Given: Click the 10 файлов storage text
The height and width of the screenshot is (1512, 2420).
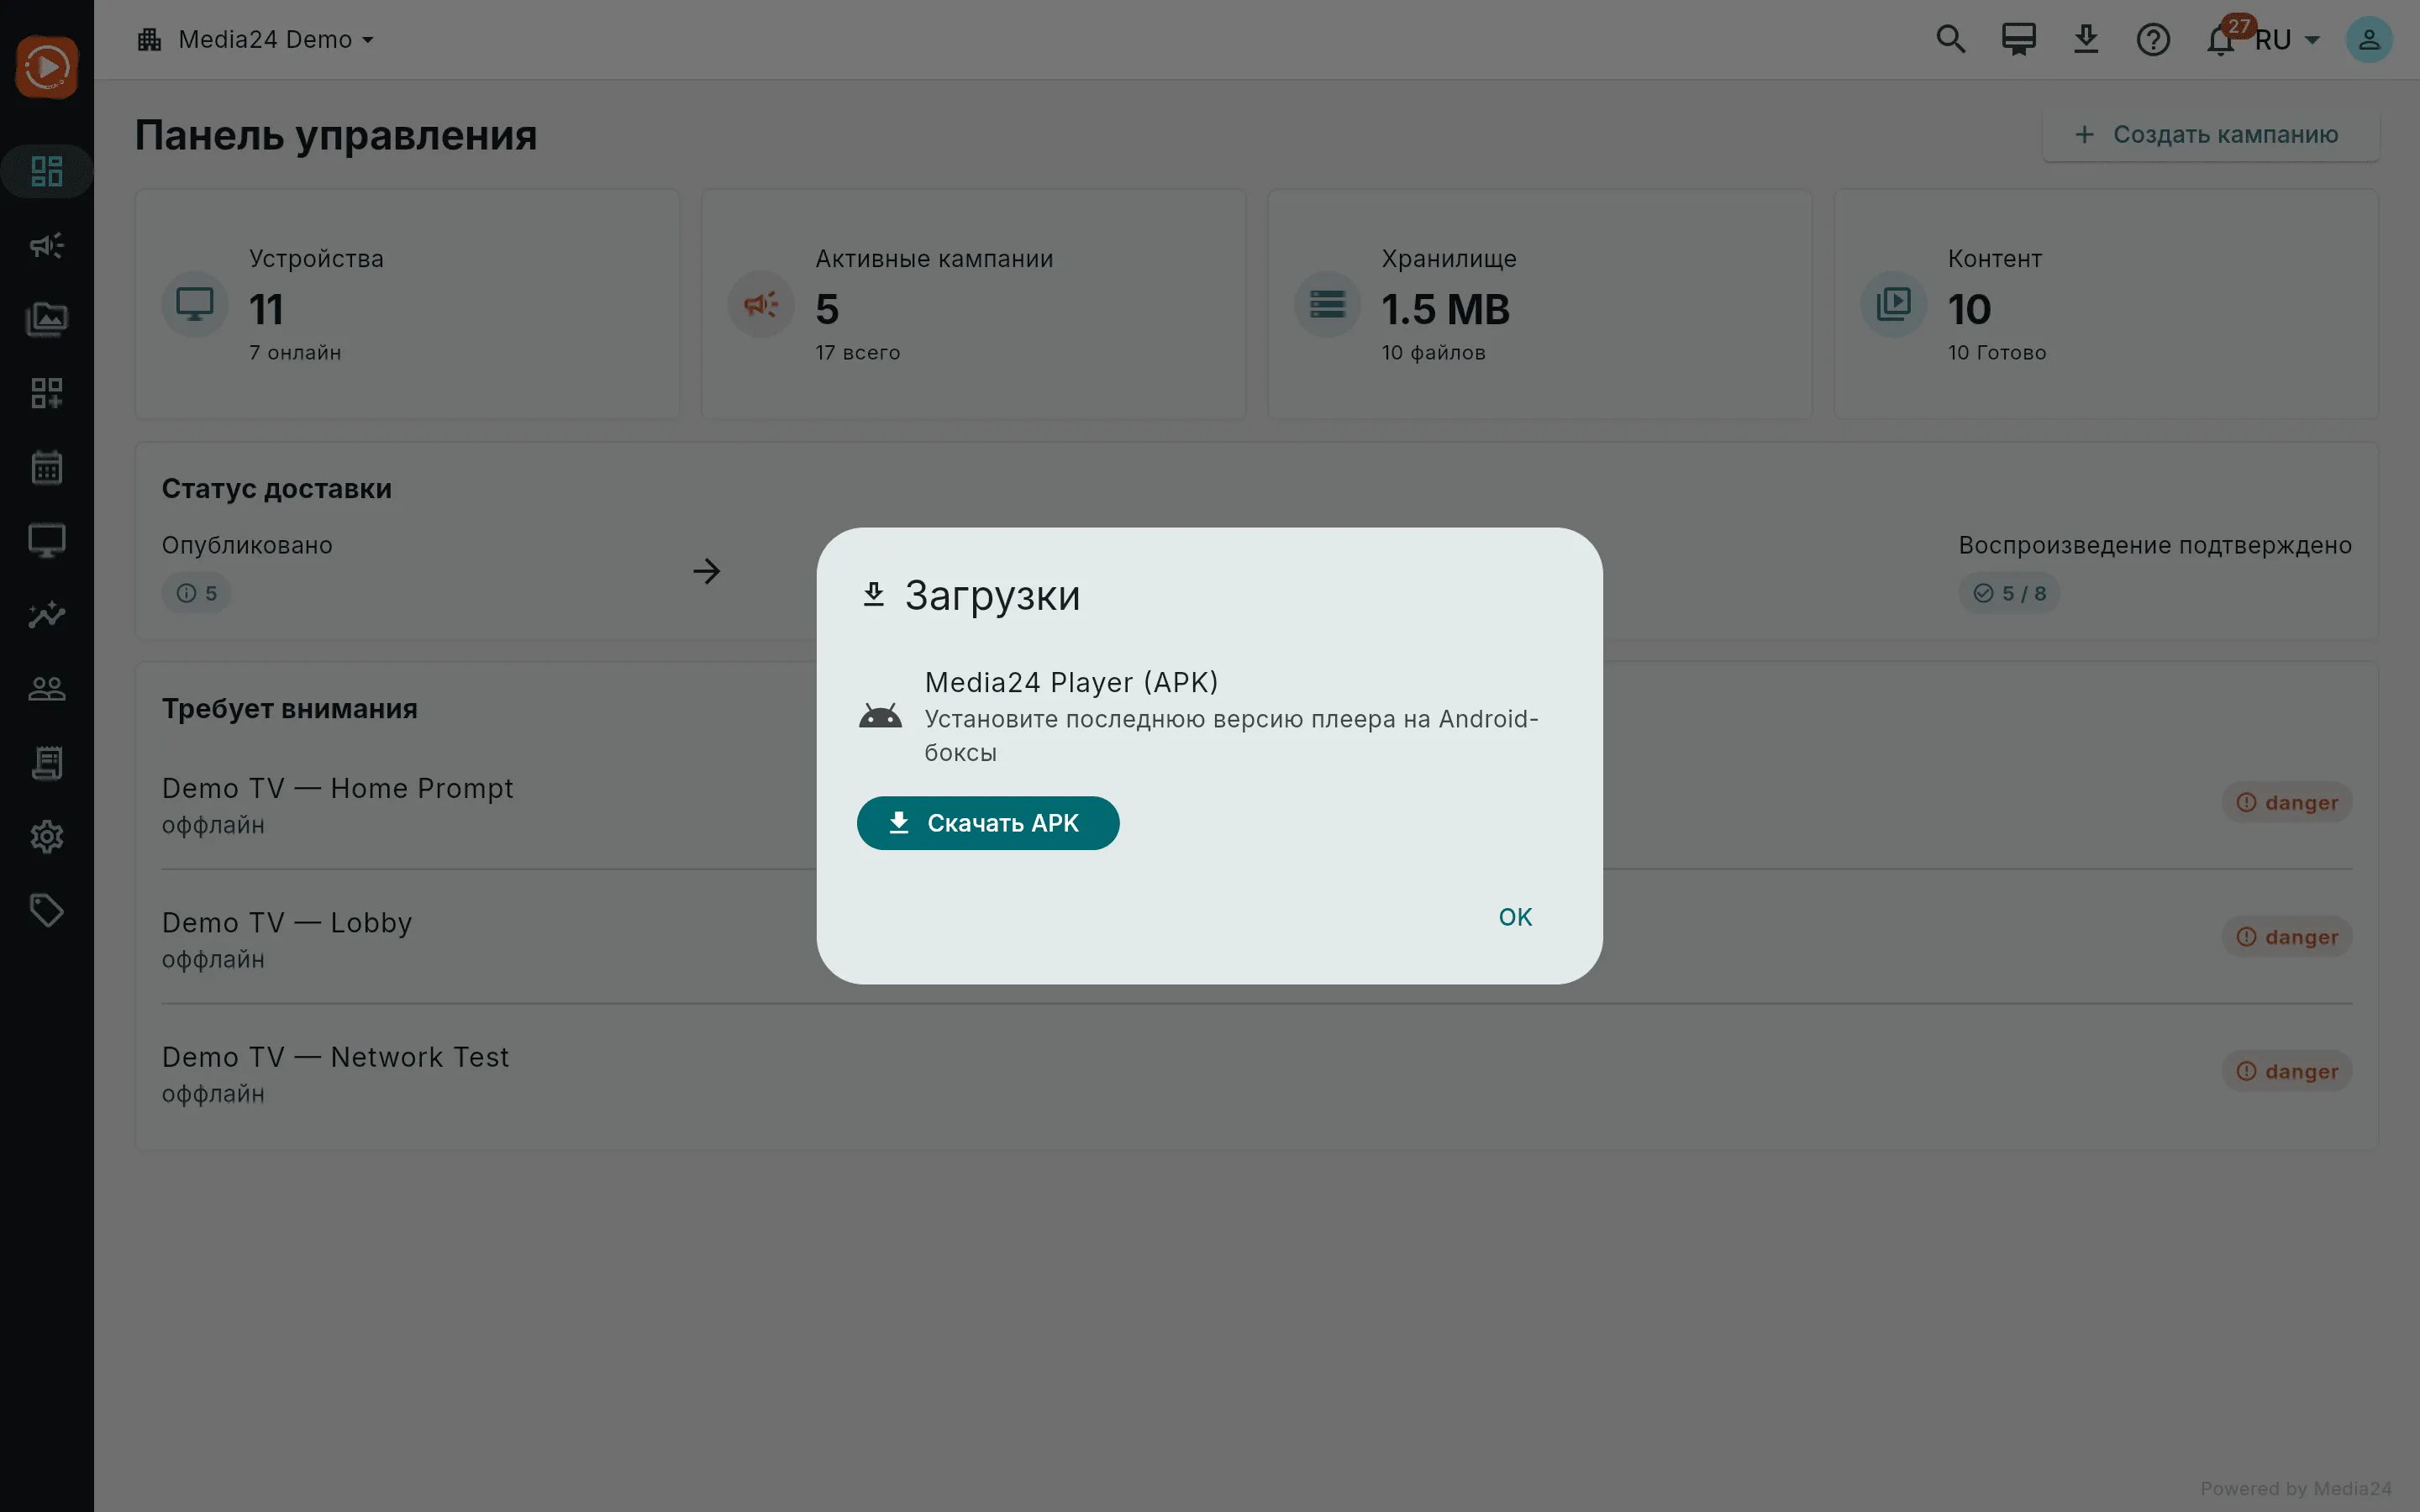Looking at the screenshot, I should tap(1433, 353).
